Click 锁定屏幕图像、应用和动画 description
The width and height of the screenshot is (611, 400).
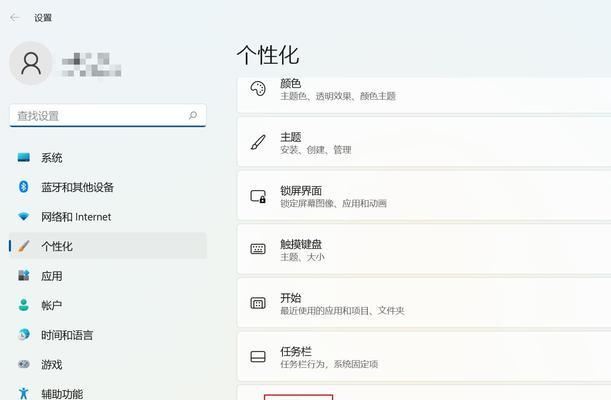(x=333, y=203)
